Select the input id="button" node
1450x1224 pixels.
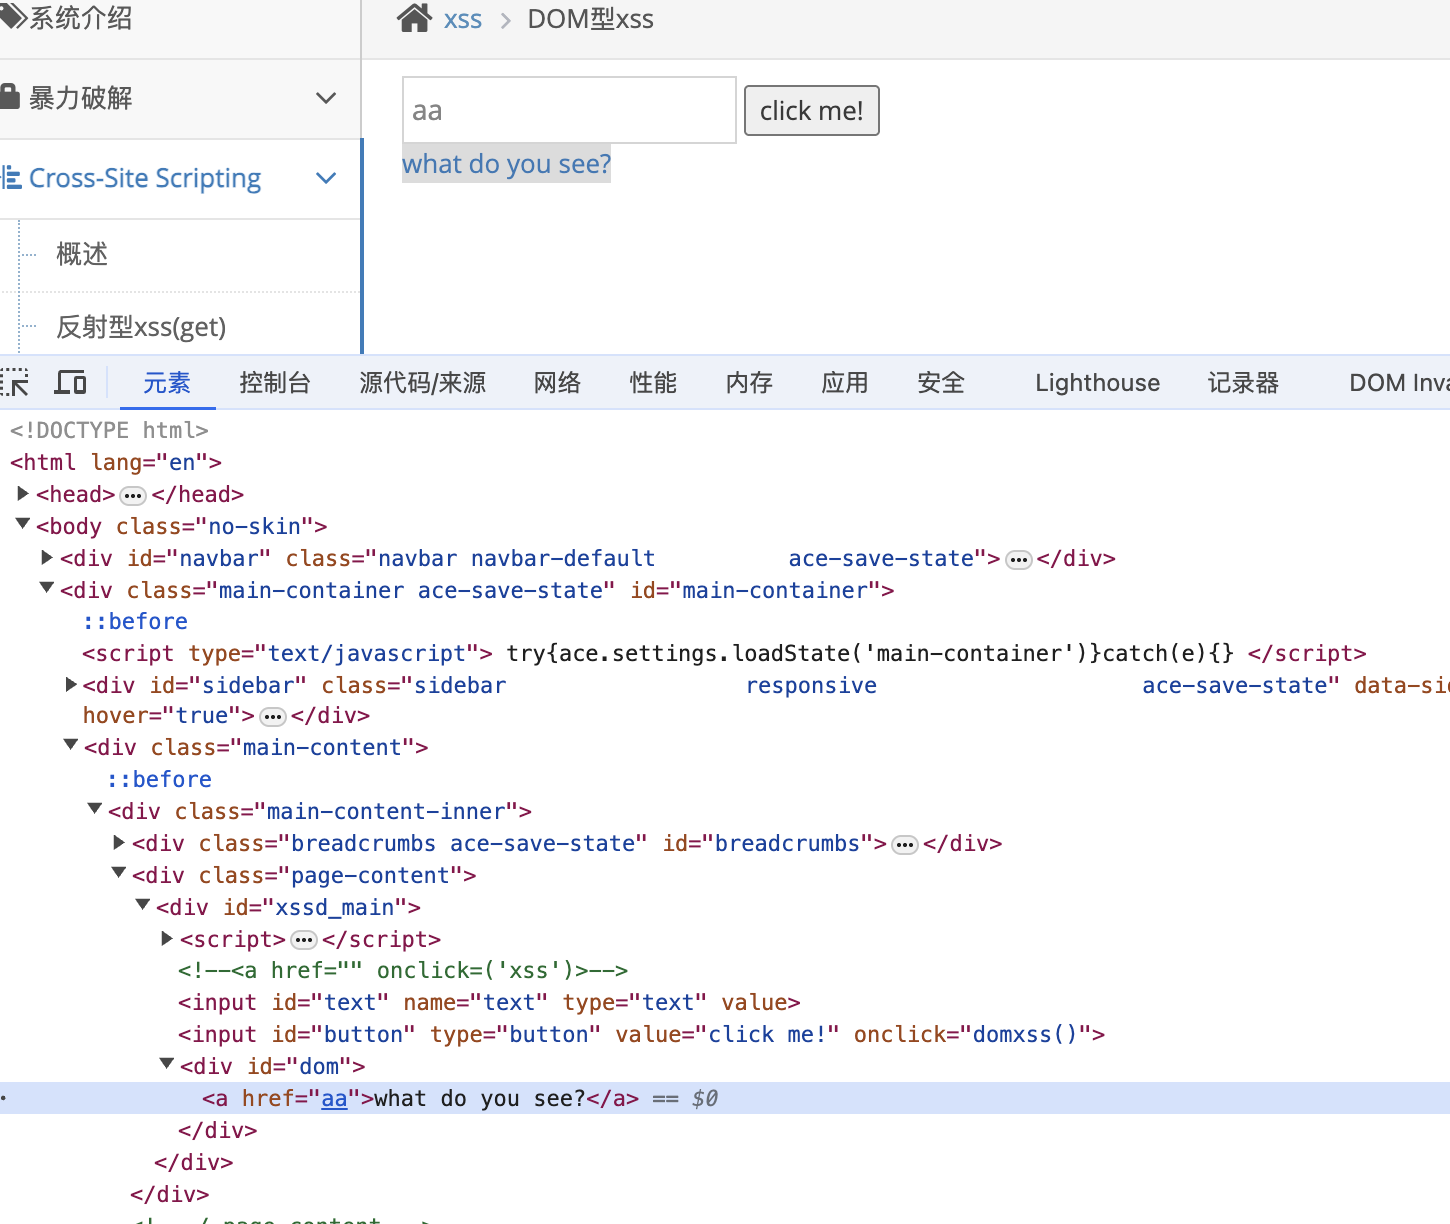pyautogui.click(x=641, y=1034)
